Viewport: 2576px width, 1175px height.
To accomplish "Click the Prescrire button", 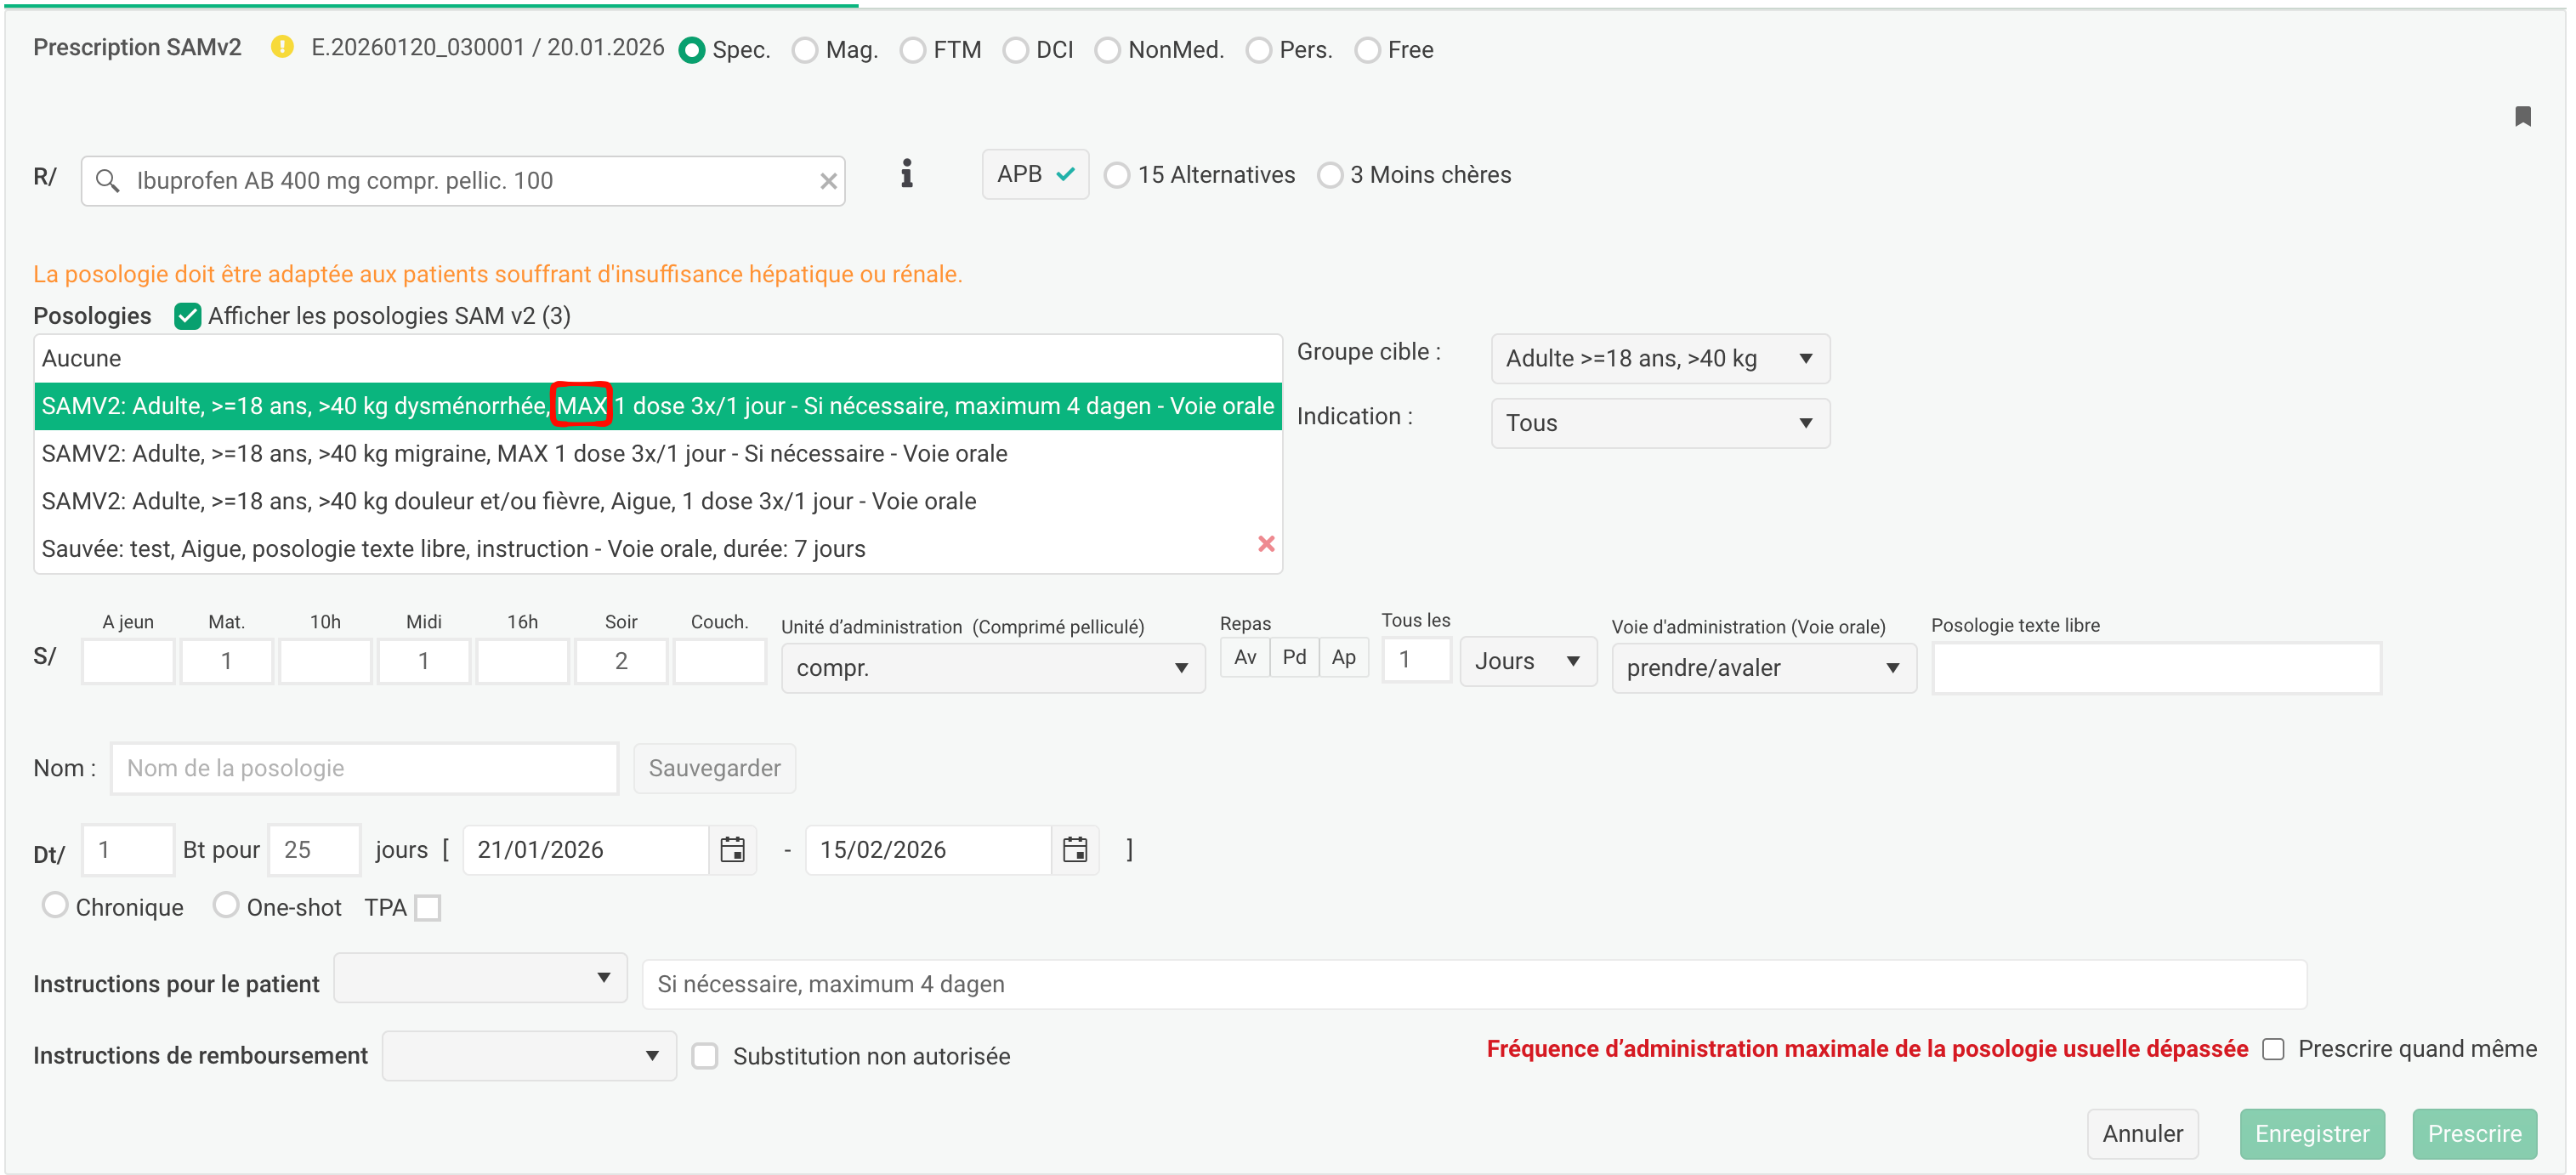I will 2473,1134.
